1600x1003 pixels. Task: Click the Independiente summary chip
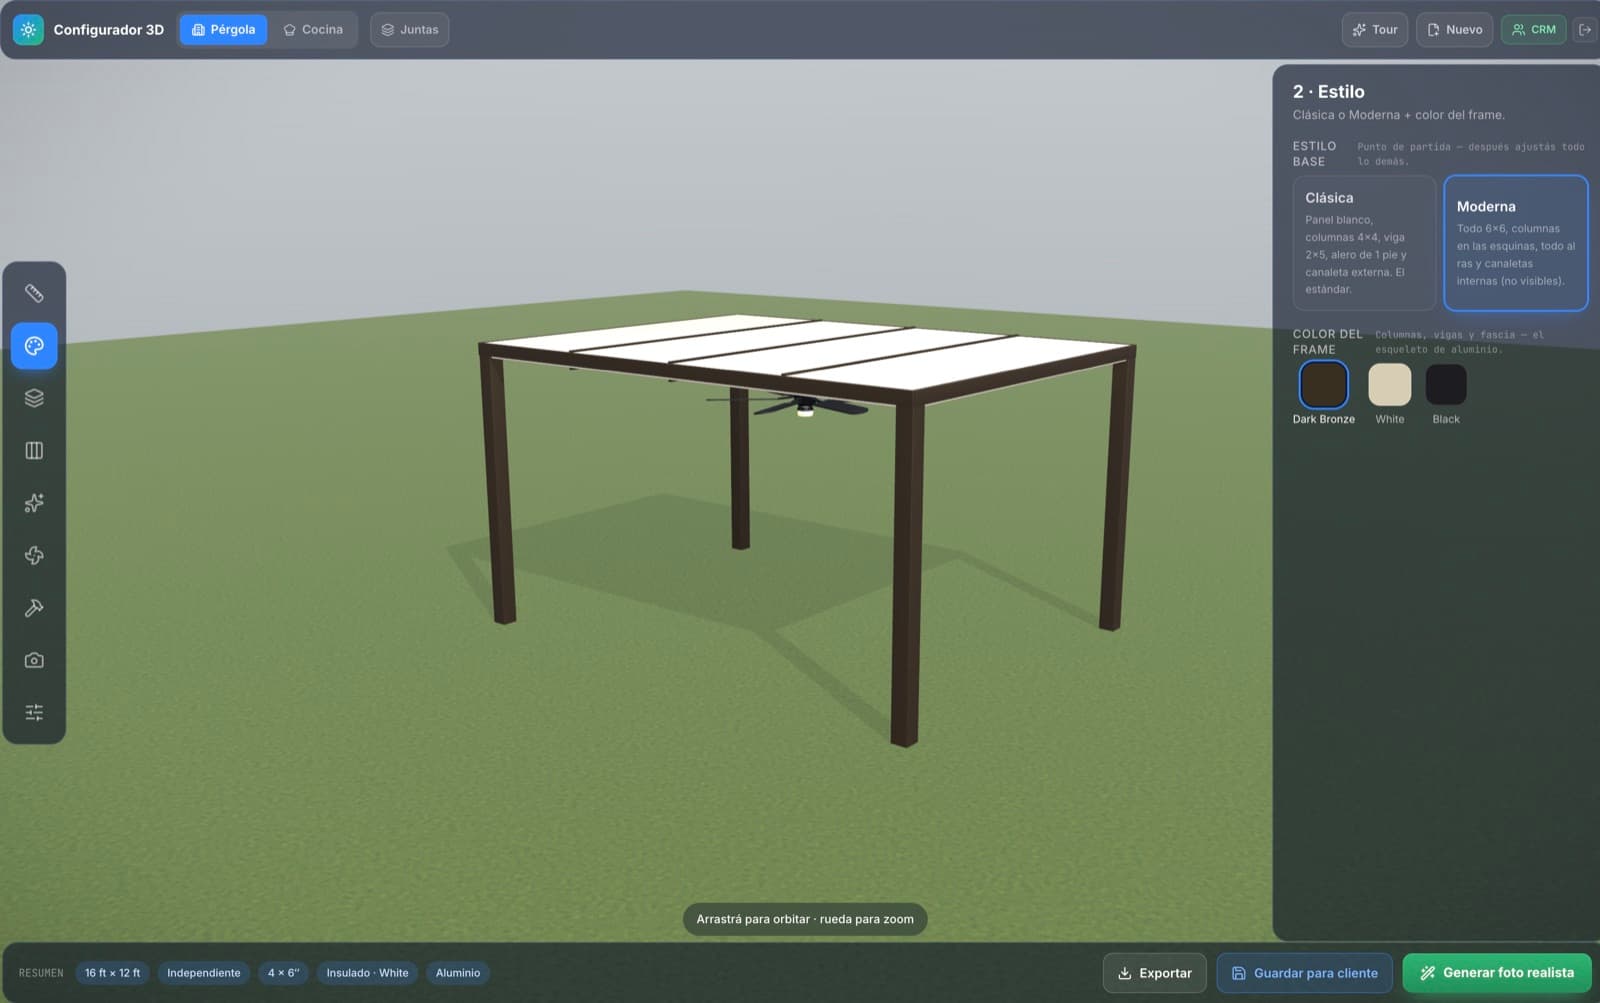pos(204,973)
